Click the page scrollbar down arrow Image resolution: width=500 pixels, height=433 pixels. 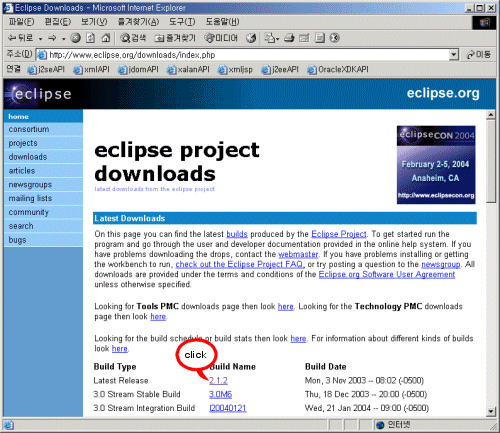coord(490,411)
